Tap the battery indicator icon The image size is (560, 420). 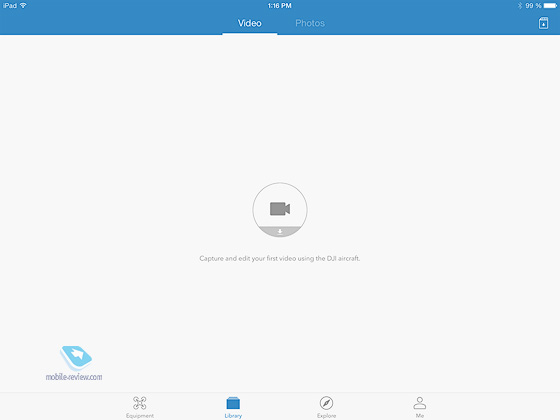coord(550,5)
